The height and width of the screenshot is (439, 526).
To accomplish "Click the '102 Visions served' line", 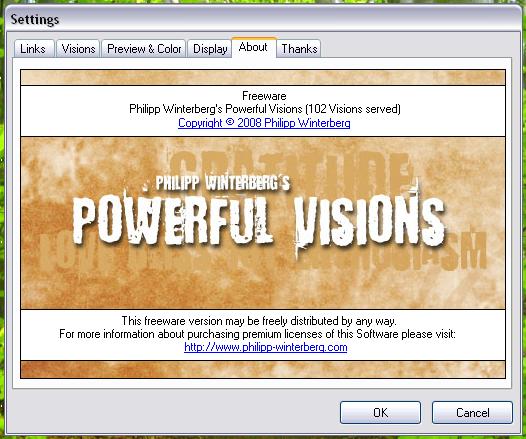I will pos(265,109).
